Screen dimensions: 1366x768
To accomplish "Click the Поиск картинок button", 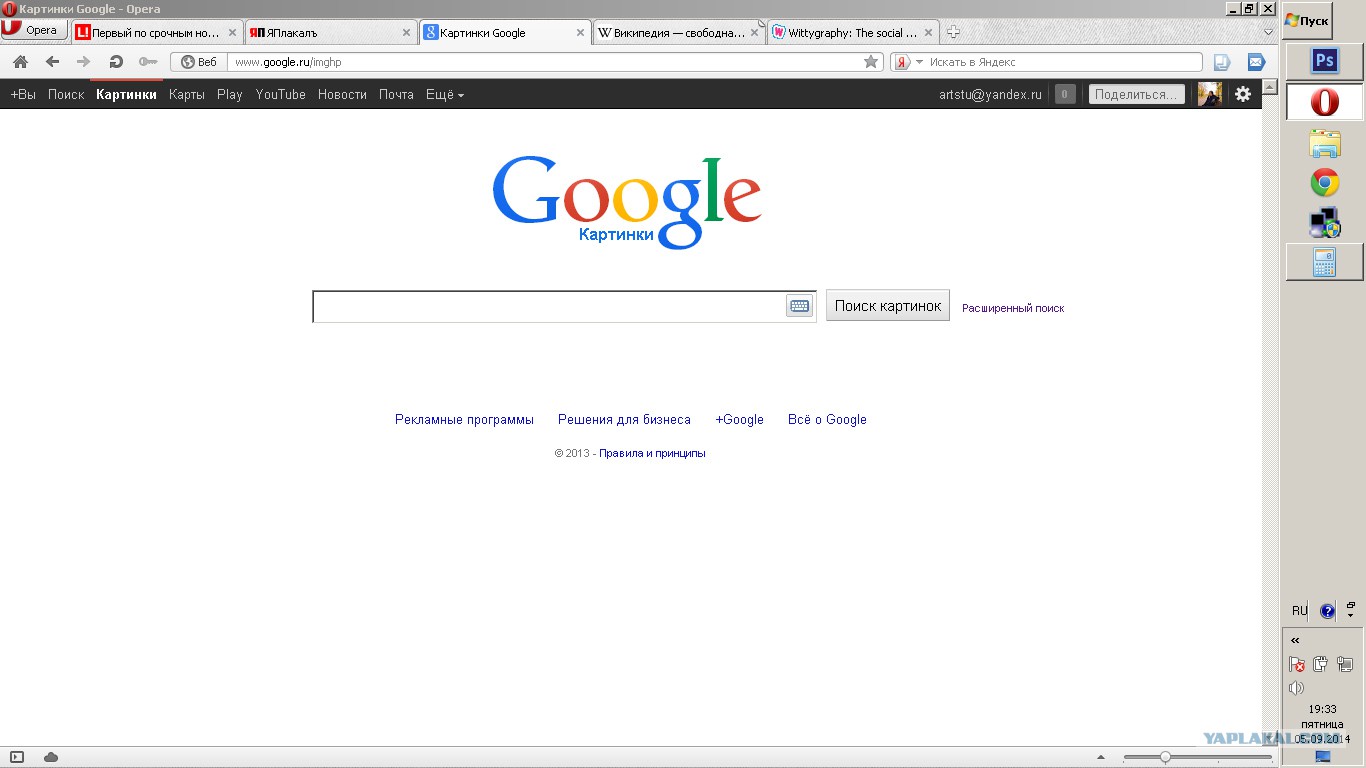I will tap(888, 306).
